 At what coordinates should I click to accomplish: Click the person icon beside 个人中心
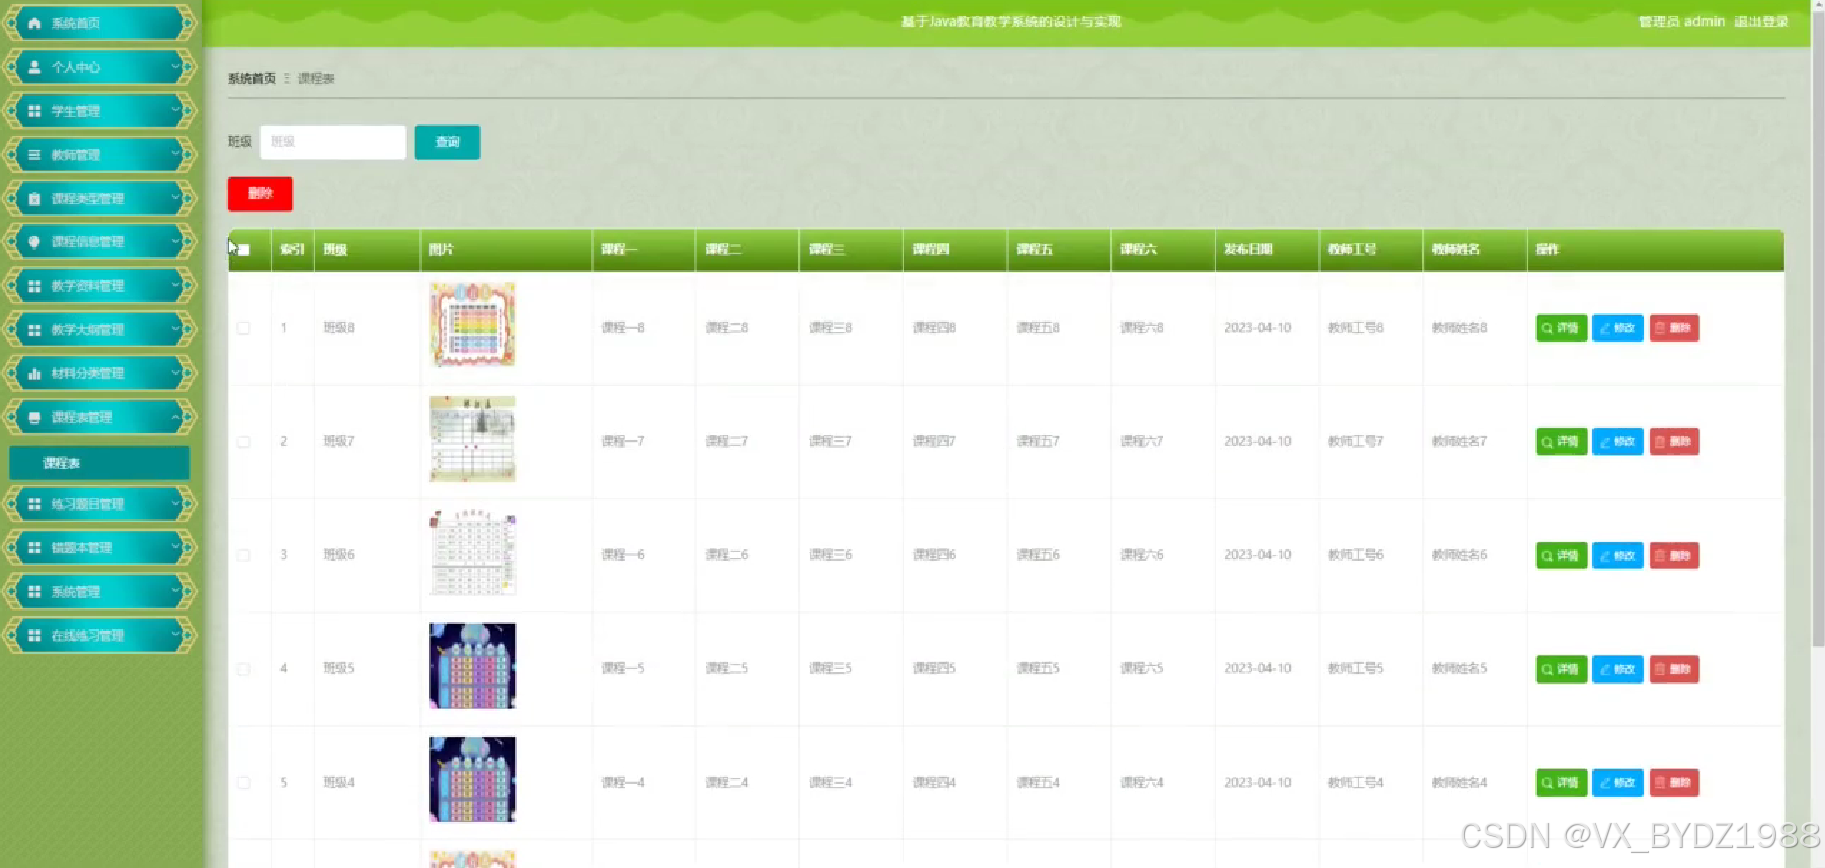[x=34, y=67]
